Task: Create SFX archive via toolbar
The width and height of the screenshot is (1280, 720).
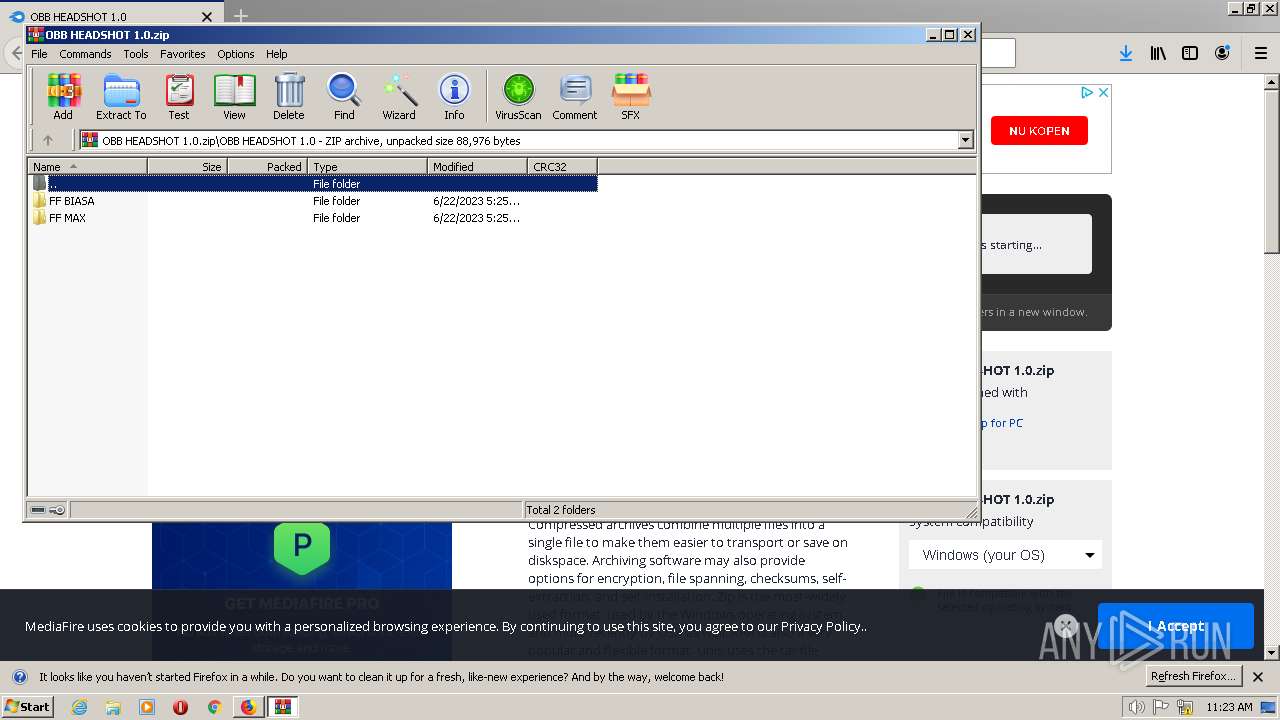Action: 631,97
